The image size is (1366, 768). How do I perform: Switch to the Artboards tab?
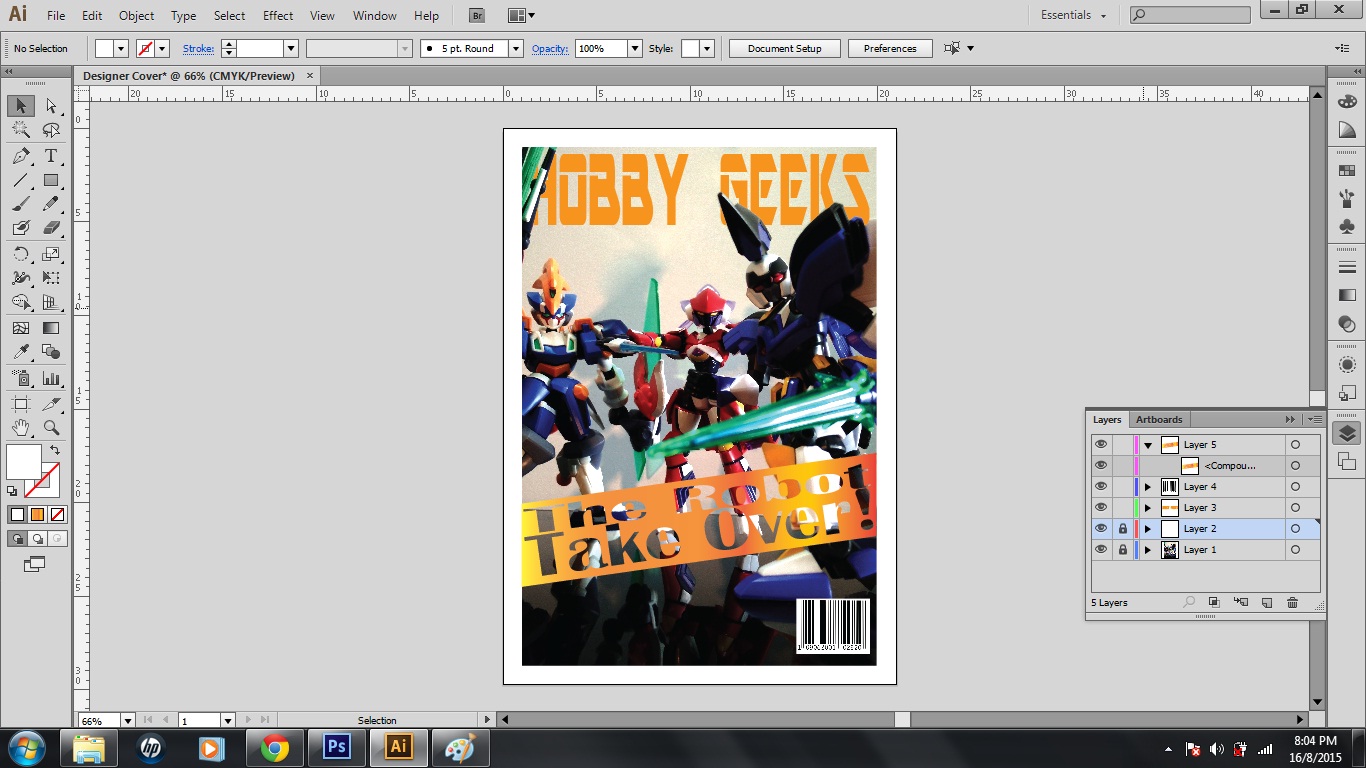(x=1159, y=419)
